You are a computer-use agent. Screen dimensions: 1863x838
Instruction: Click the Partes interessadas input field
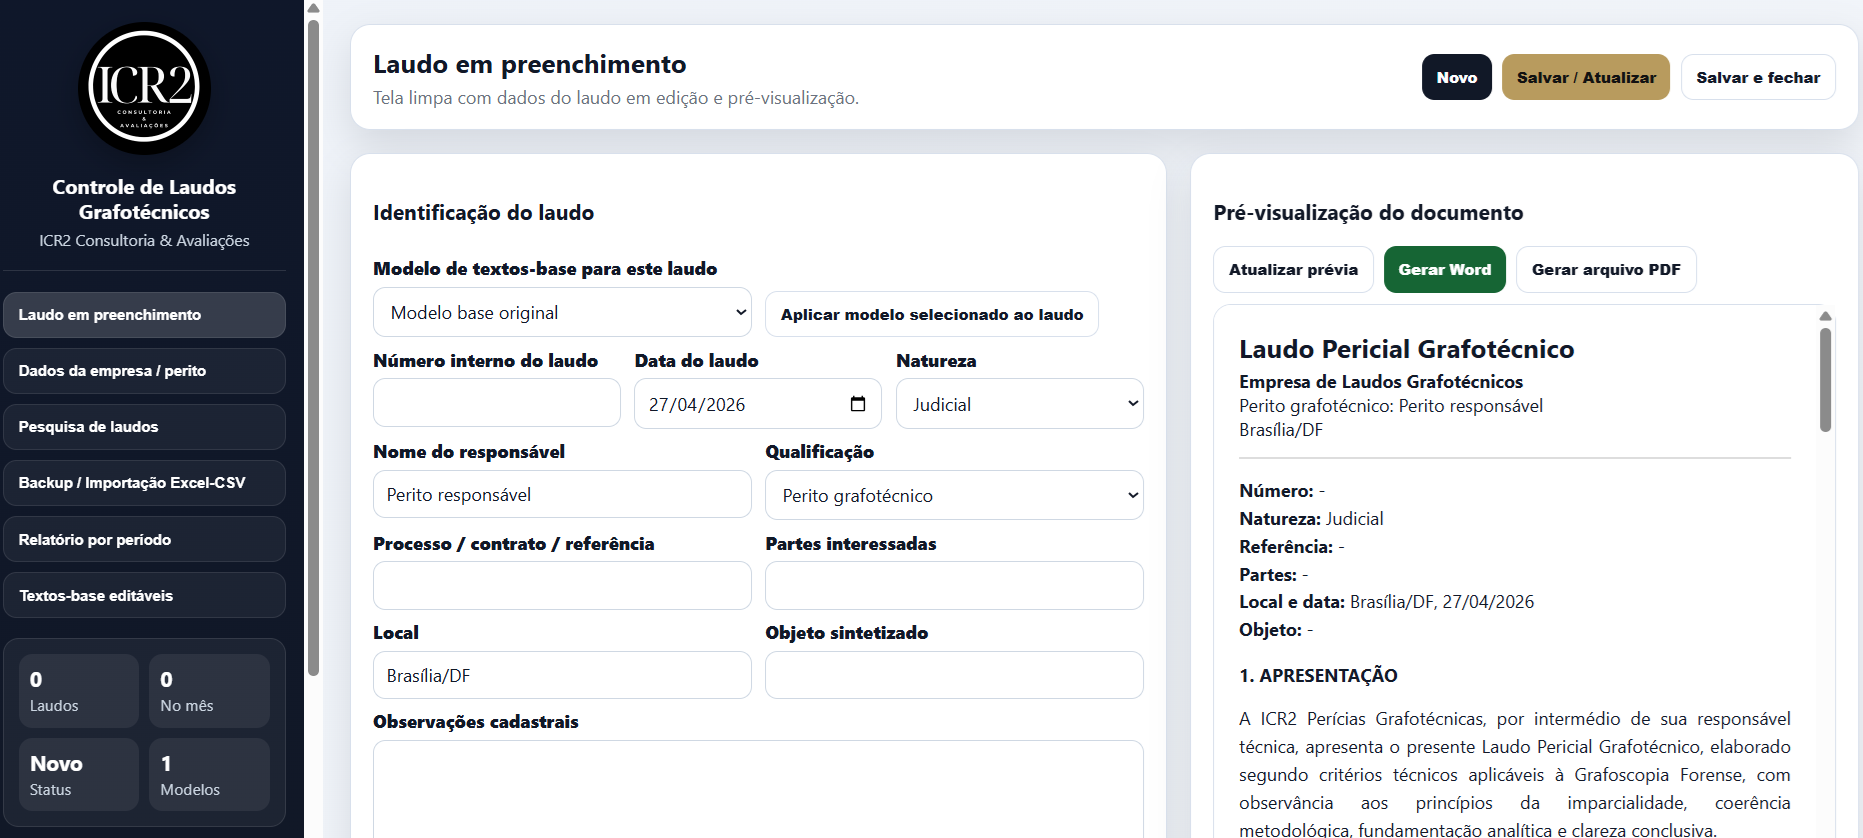953,586
